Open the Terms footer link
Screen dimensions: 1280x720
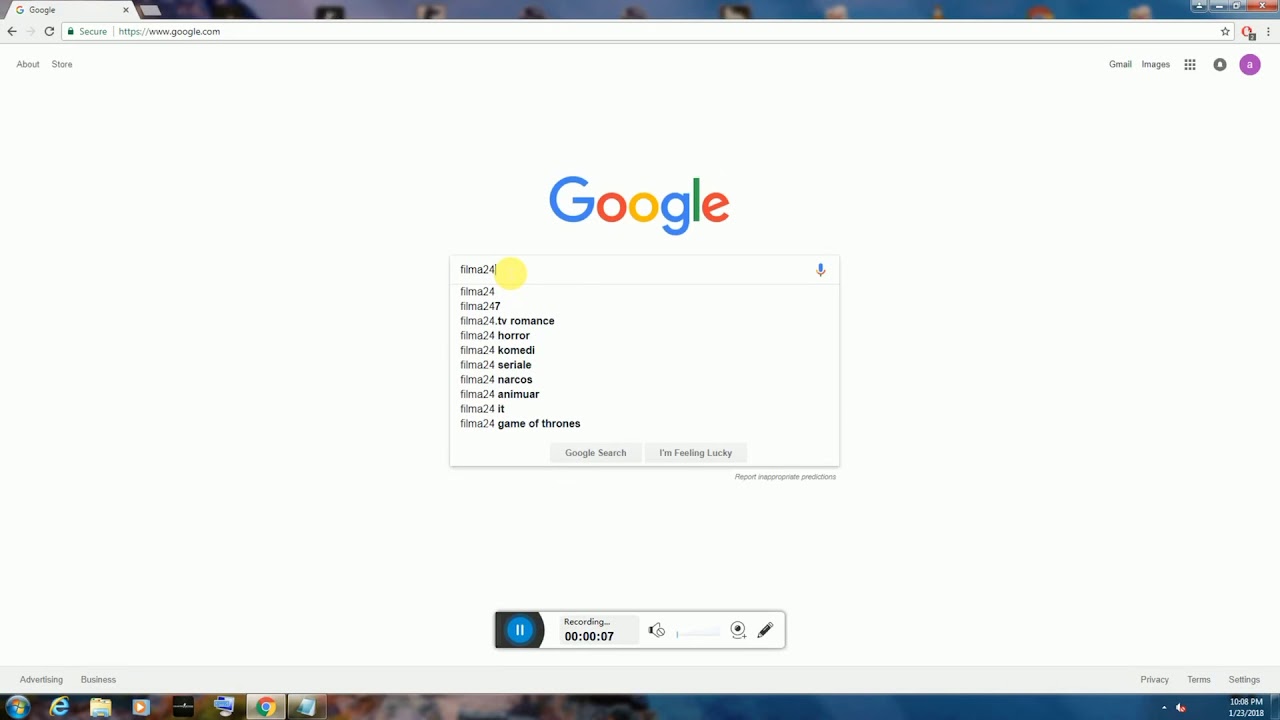click(1199, 680)
